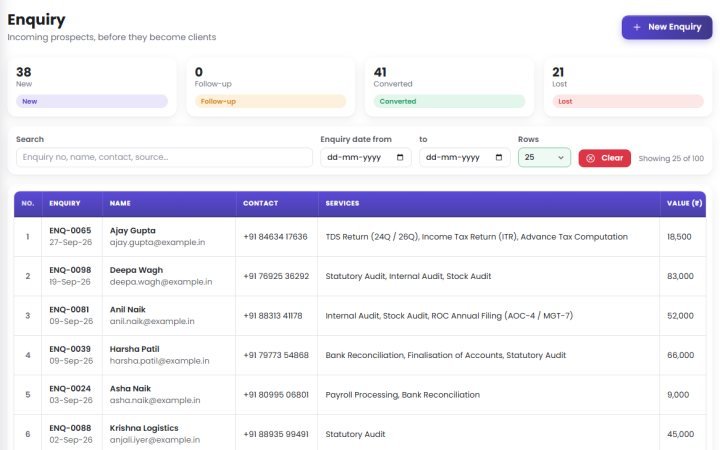The image size is (720, 450).
Task: Open calendar icon of Enquiry date from
Action: [400, 158]
